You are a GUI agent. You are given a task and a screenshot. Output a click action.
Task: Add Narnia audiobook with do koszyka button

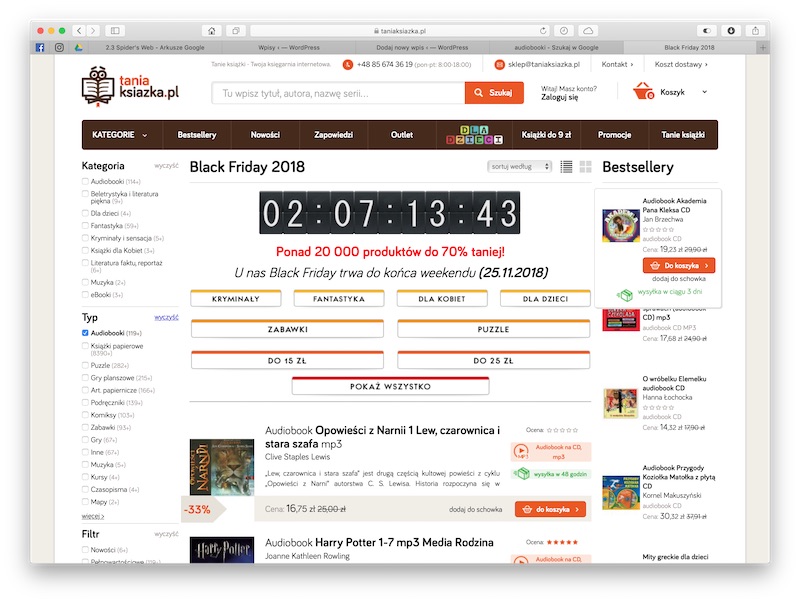tap(551, 509)
